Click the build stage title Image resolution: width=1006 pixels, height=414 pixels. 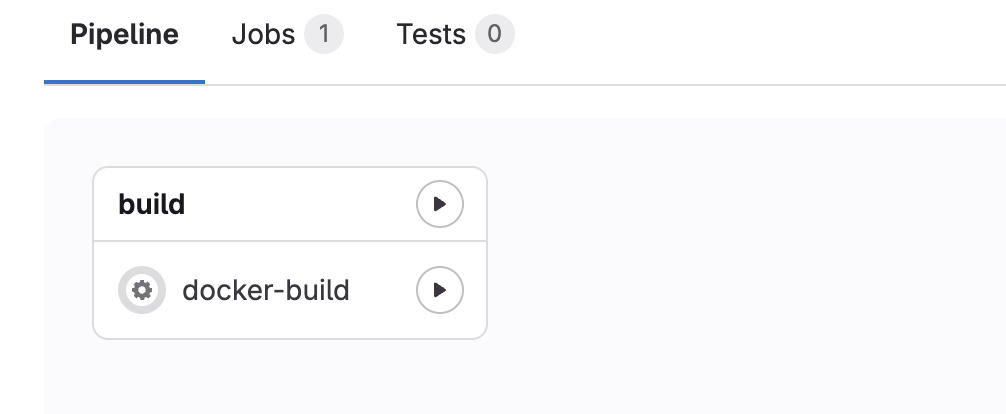[x=152, y=204]
